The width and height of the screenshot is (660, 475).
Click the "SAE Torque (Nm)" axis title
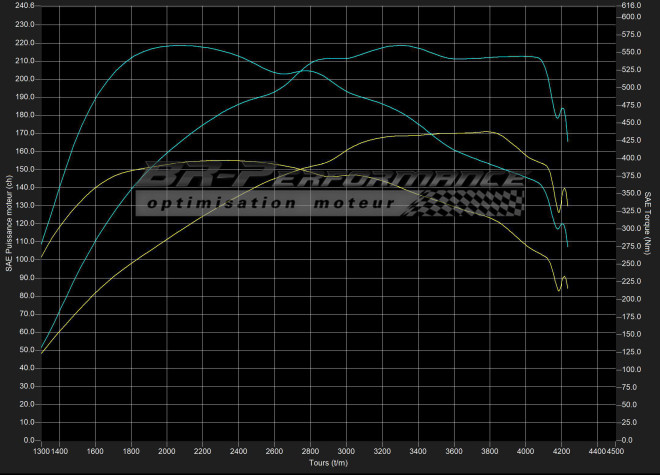point(649,222)
